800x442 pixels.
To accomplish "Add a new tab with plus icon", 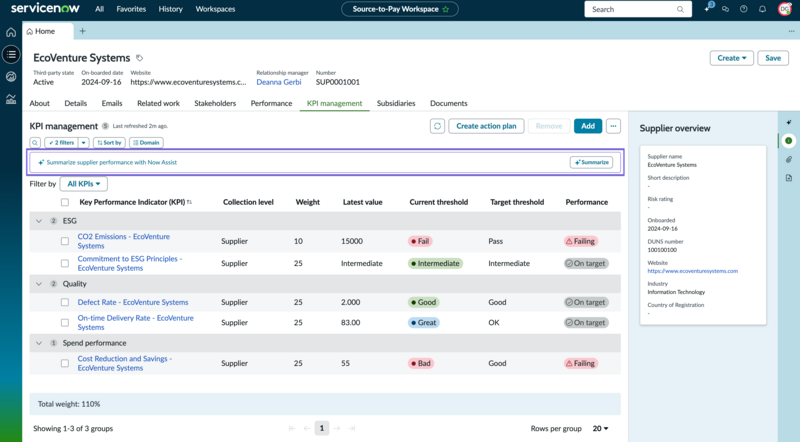I will pyautogui.click(x=82, y=31).
